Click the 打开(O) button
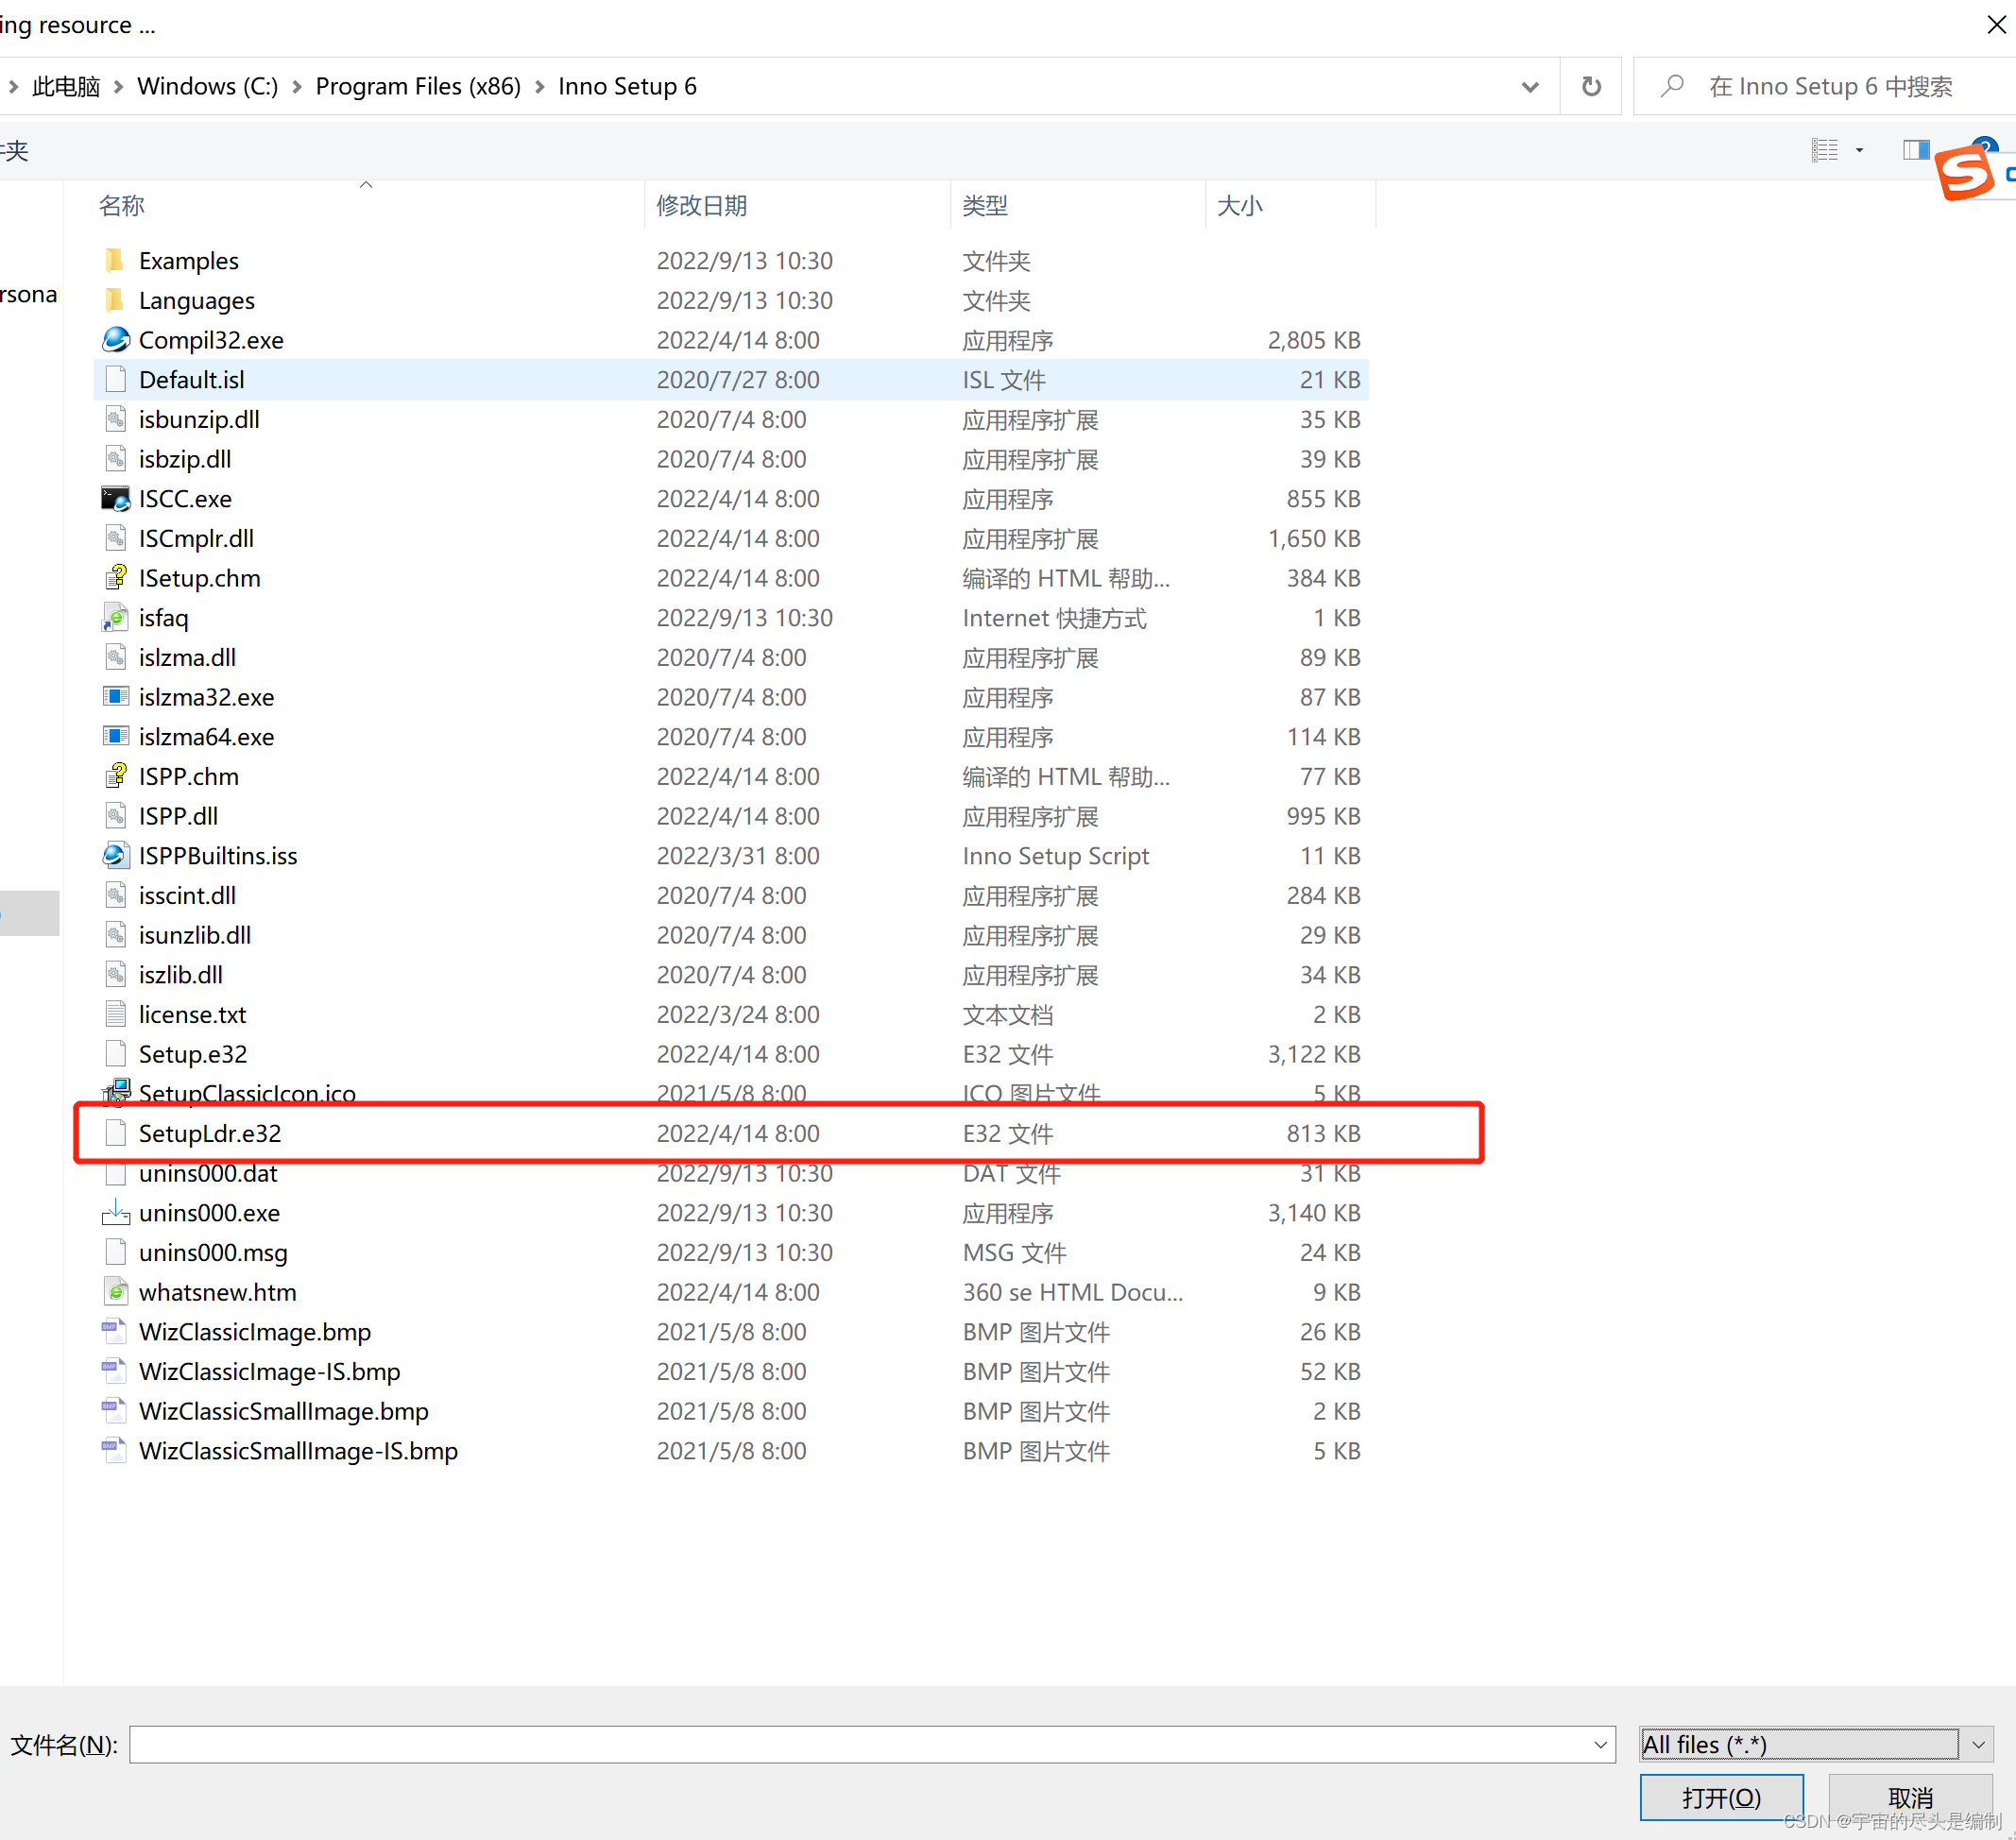This screenshot has width=2016, height=1840. tap(1720, 1797)
